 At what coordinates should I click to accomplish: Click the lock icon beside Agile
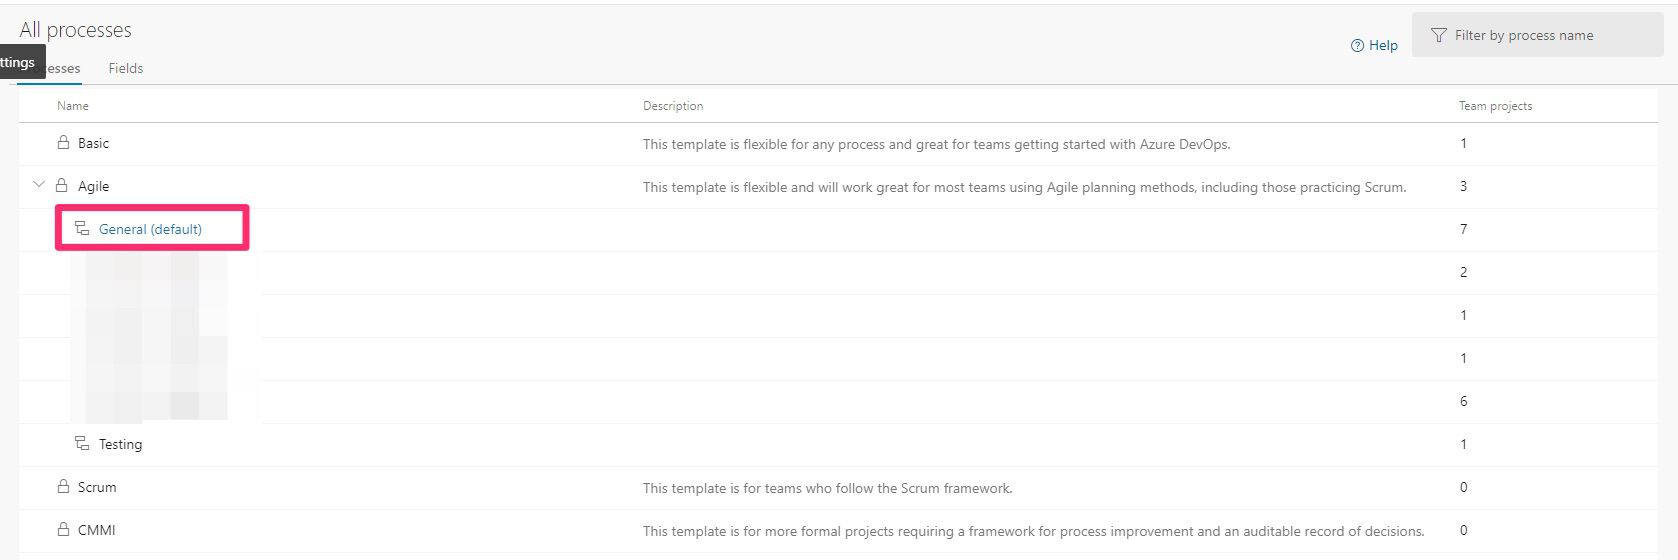click(62, 186)
